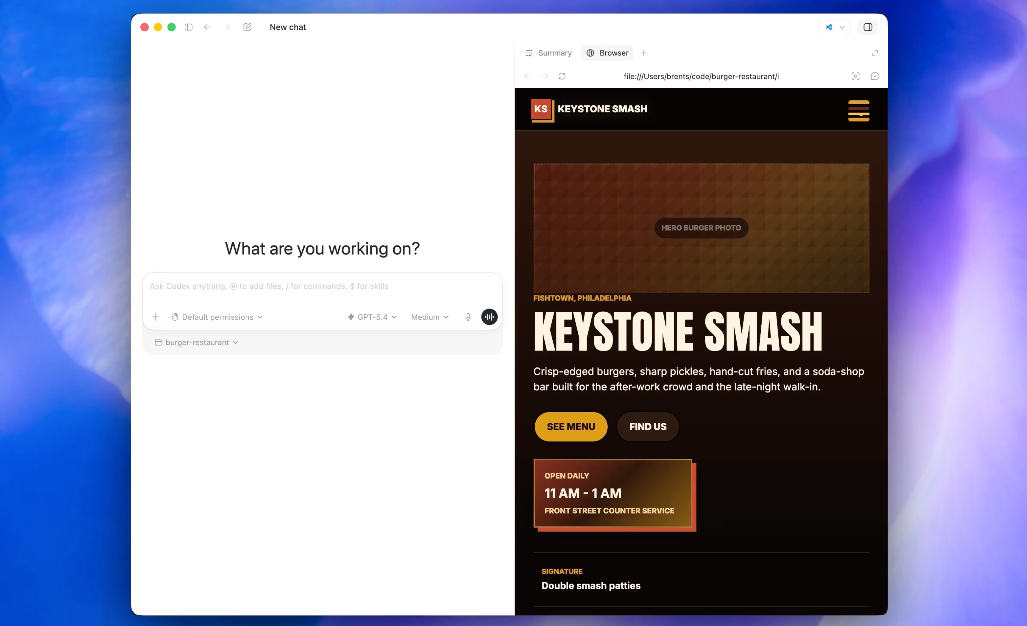Open the Medium reasoning effort dropdown
The image size is (1027, 626).
pyautogui.click(x=429, y=317)
